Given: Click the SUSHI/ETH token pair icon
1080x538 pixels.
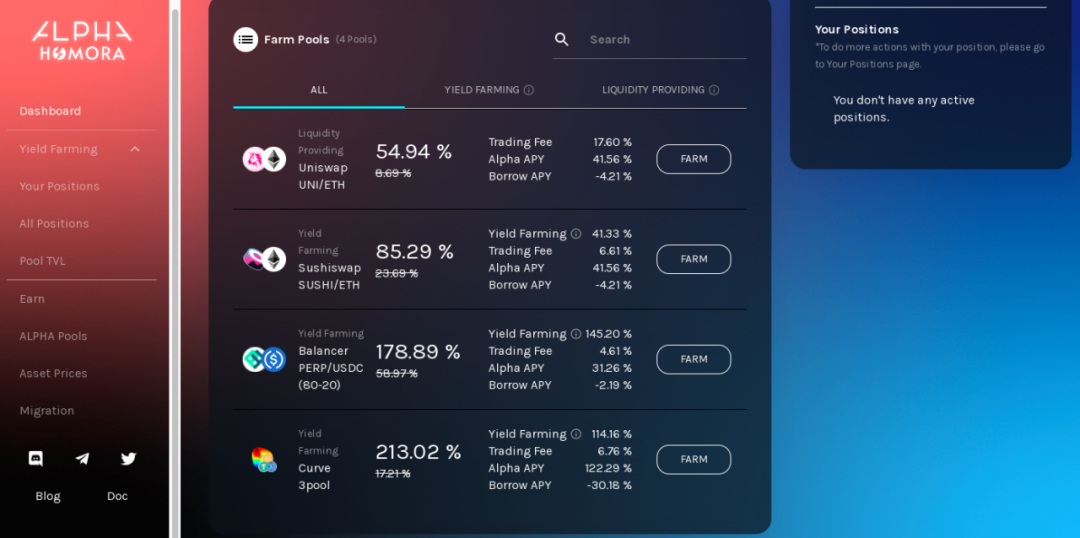Looking at the screenshot, I should pos(264,259).
